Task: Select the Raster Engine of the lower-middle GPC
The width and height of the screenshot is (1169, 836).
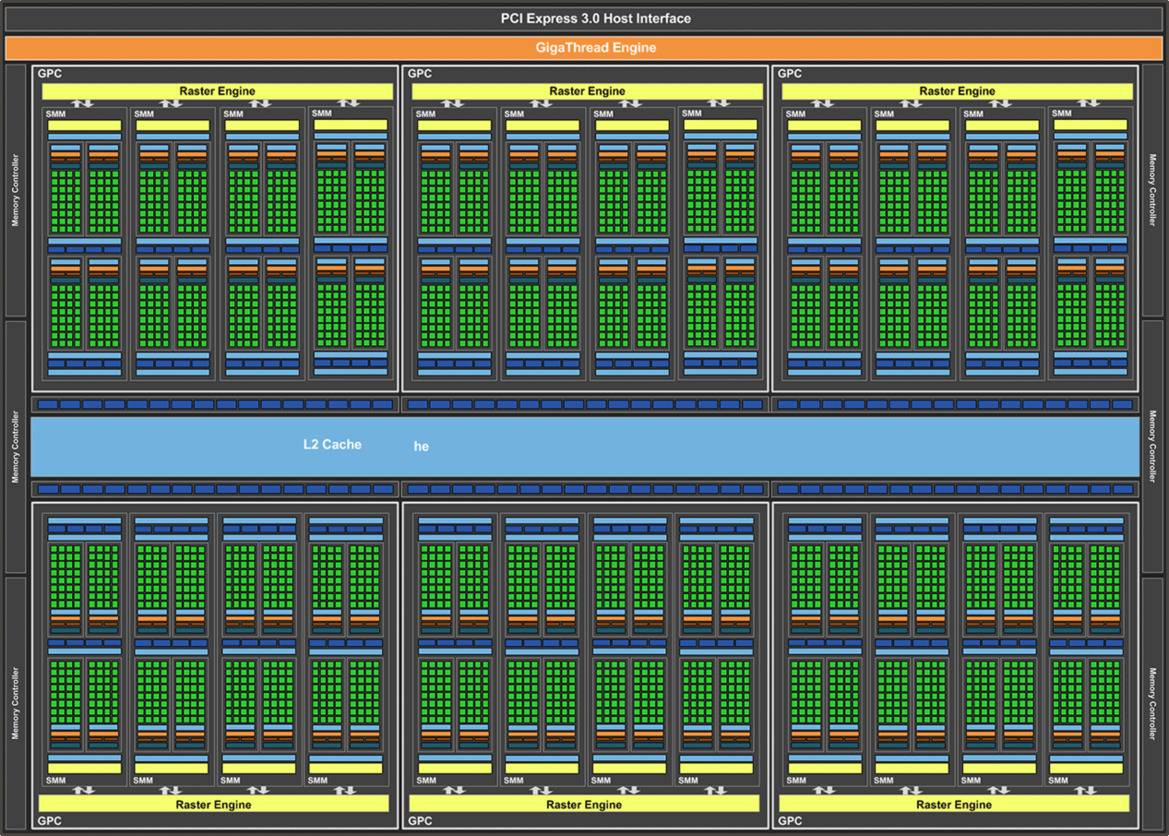Action: pyautogui.click(x=584, y=804)
